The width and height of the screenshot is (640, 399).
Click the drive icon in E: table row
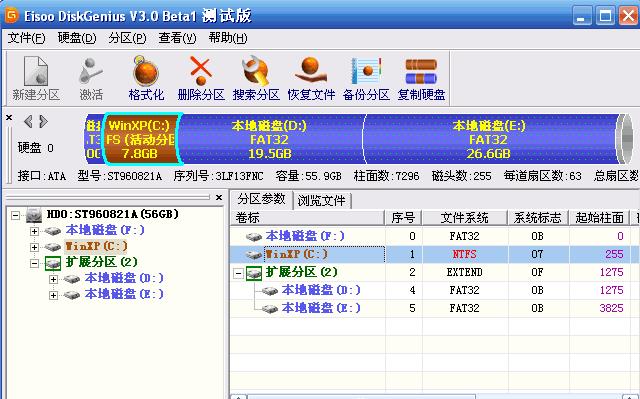[x=270, y=308]
